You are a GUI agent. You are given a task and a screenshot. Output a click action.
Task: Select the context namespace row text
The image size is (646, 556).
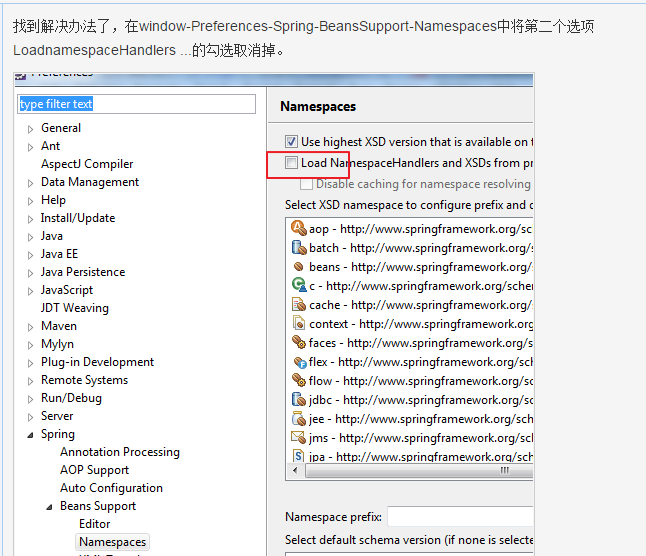pos(421,324)
